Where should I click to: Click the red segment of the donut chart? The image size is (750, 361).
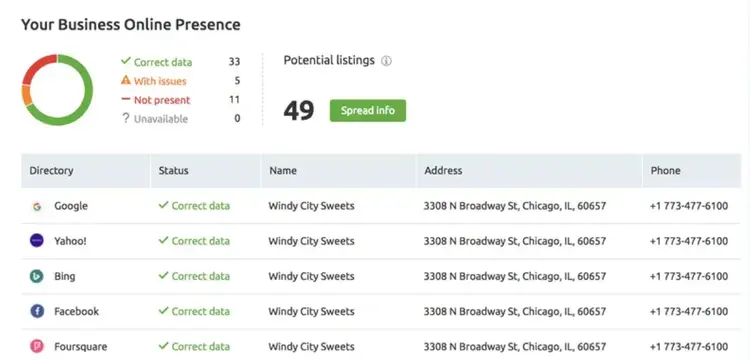click(37, 65)
